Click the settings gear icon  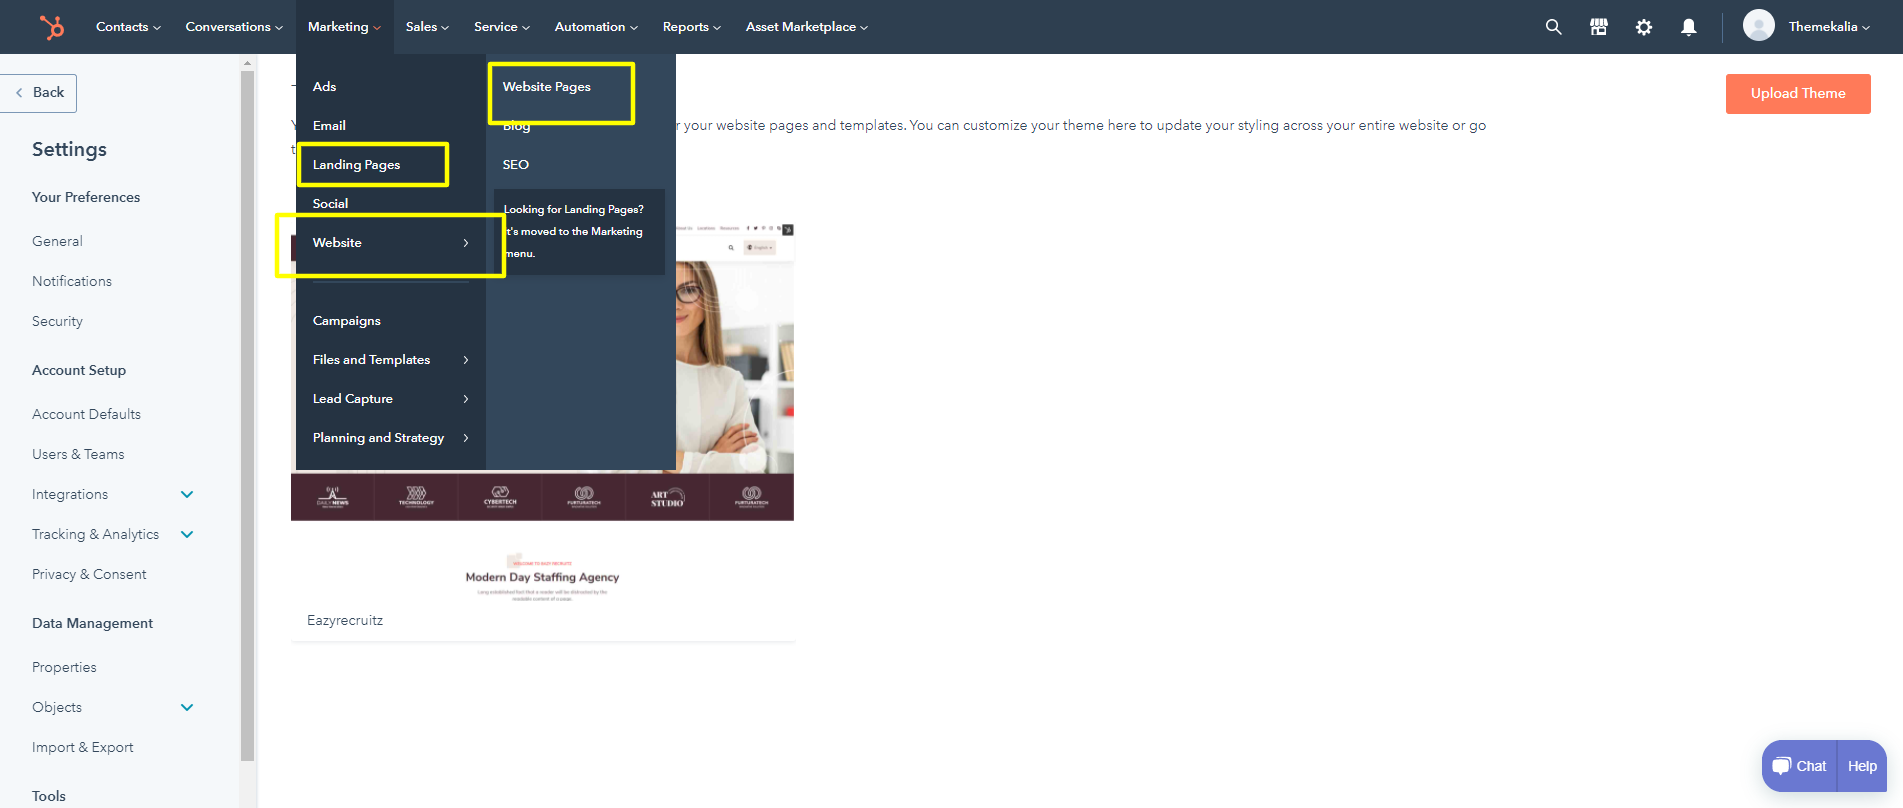1643,27
